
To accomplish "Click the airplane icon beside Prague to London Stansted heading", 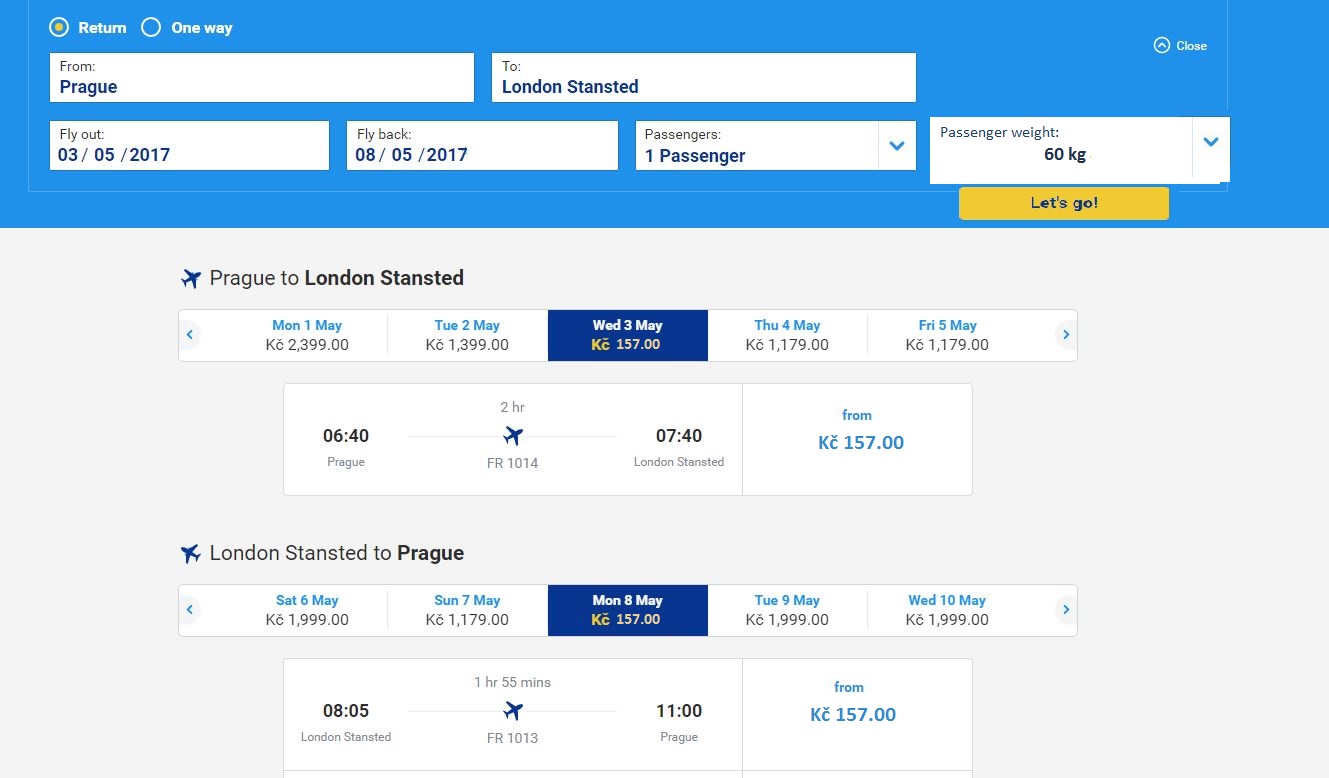I will click(x=190, y=277).
